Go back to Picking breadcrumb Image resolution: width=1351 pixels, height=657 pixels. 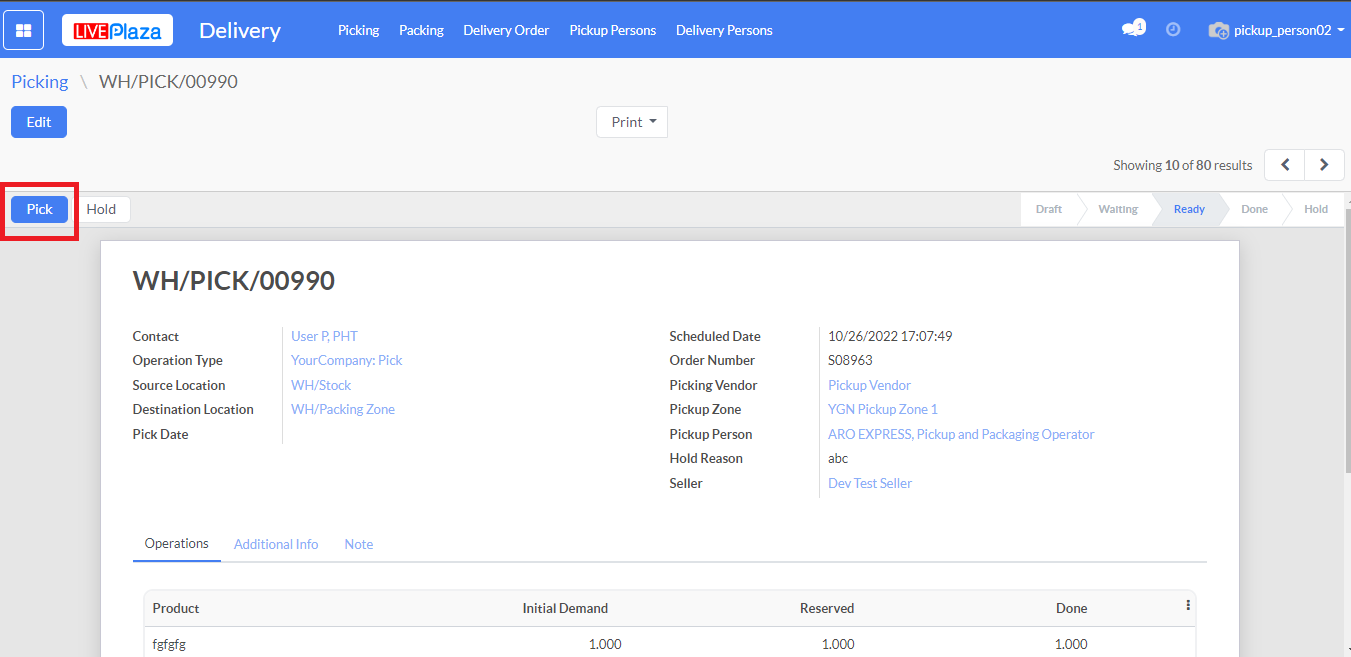click(40, 82)
